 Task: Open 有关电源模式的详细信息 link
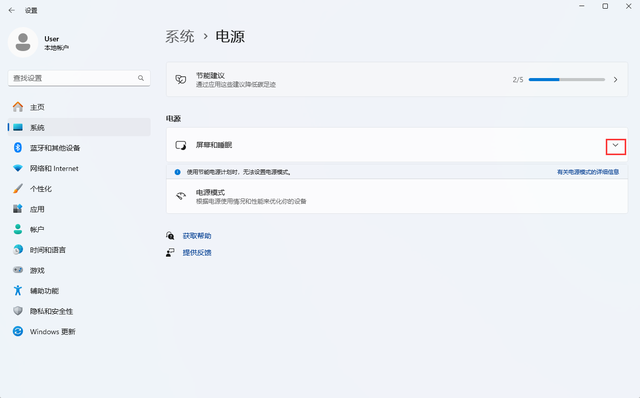588,172
